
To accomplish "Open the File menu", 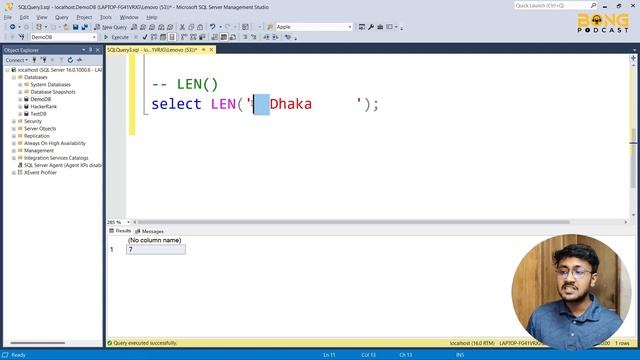I will (x=8, y=17).
